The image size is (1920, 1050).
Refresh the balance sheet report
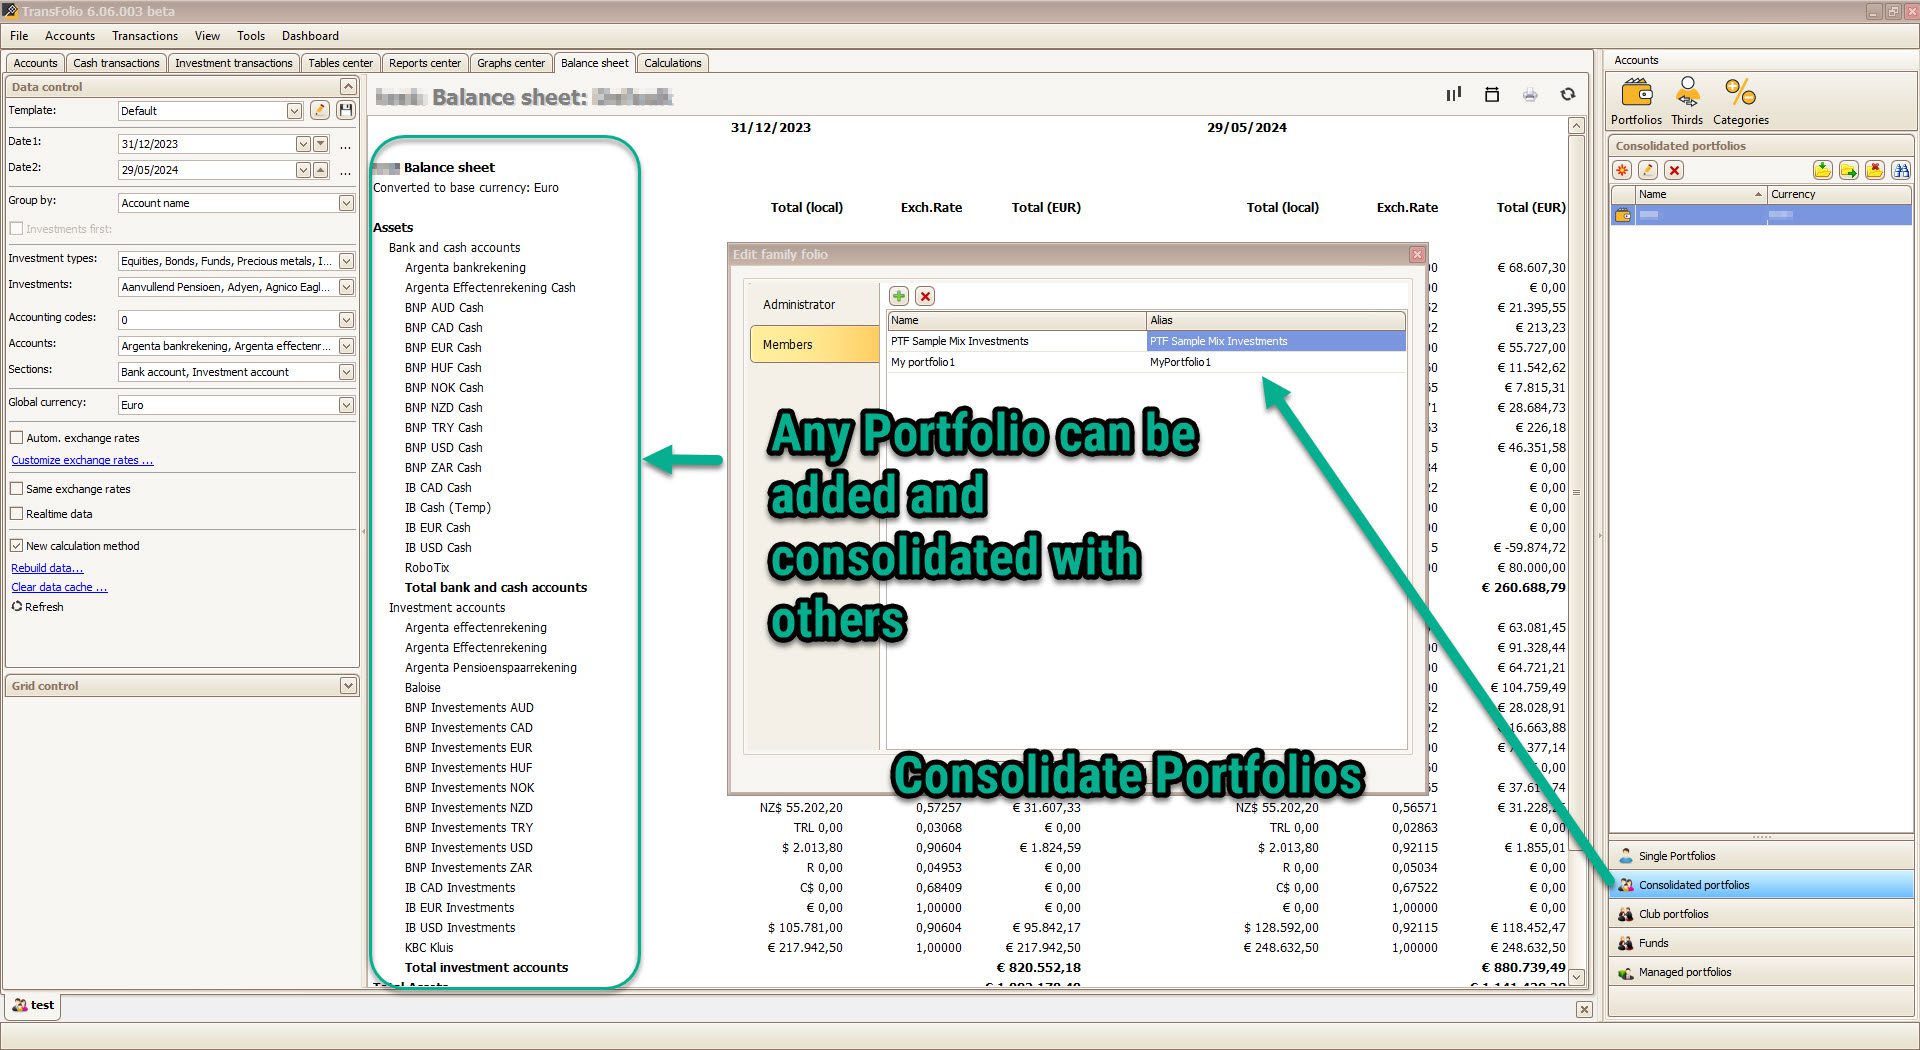[x=1567, y=94]
